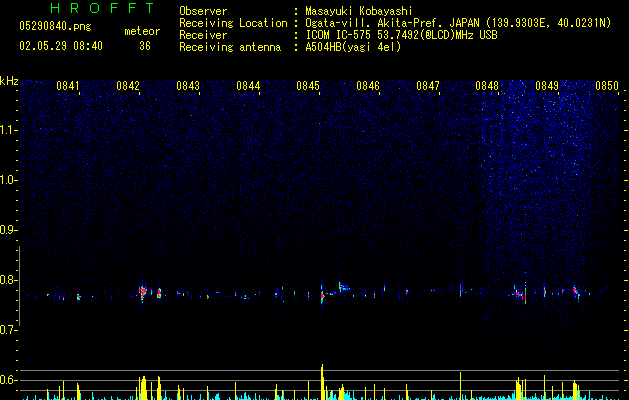The image size is (629, 400).
Task: Click the meteor label
Action: pyautogui.click(x=142, y=31)
